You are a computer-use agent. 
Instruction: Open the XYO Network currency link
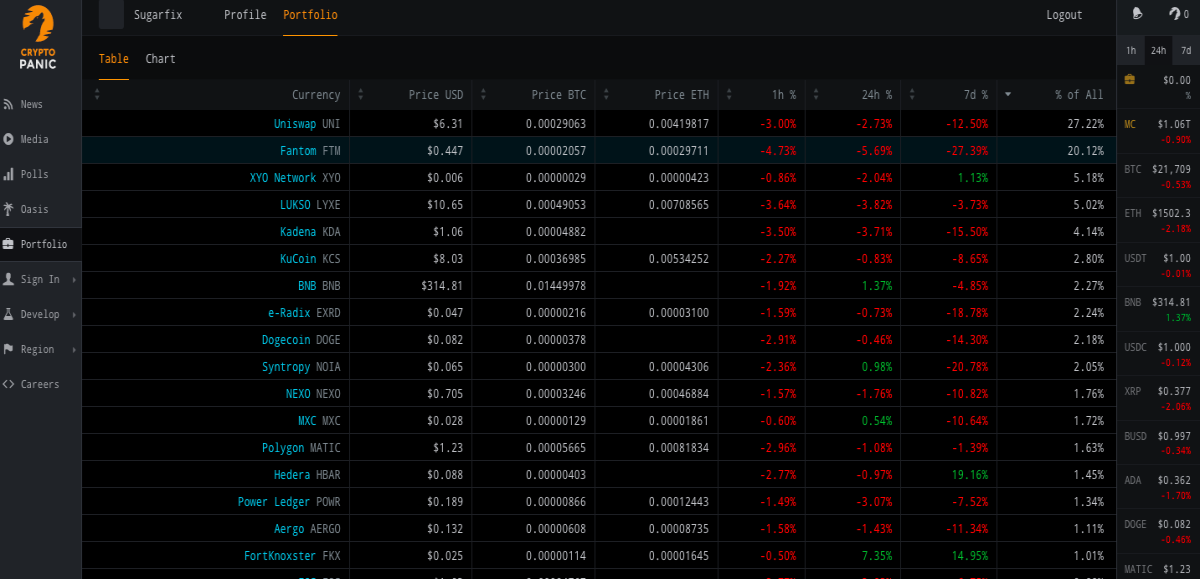pyautogui.click(x=283, y=178)
